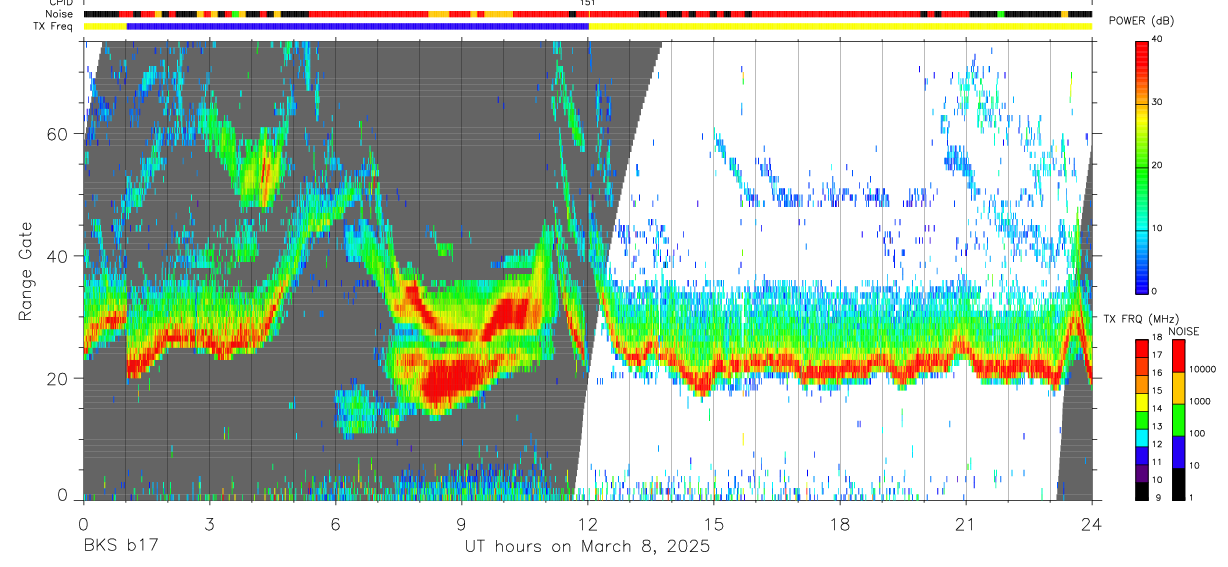Viewport: 1228px width, 567px height.
Task: Click the "UT hours on March 8, 2025" label
Action: coord(587,547)
